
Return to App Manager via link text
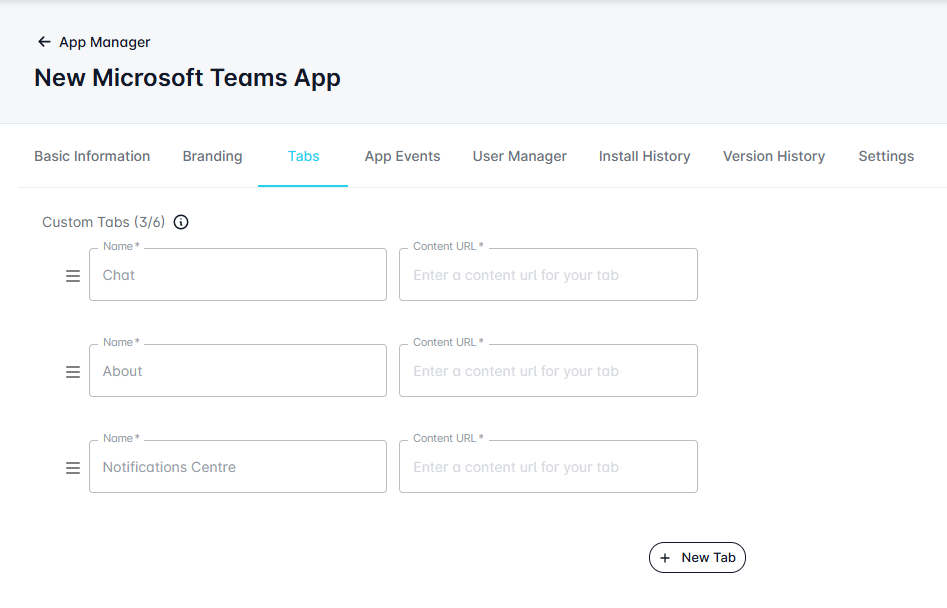(105, 42)
